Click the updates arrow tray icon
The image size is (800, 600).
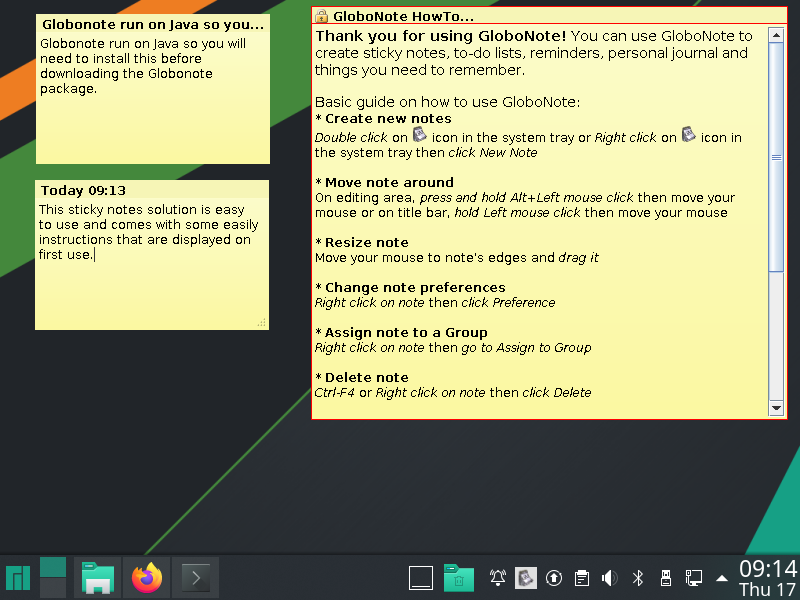(554, 578)
